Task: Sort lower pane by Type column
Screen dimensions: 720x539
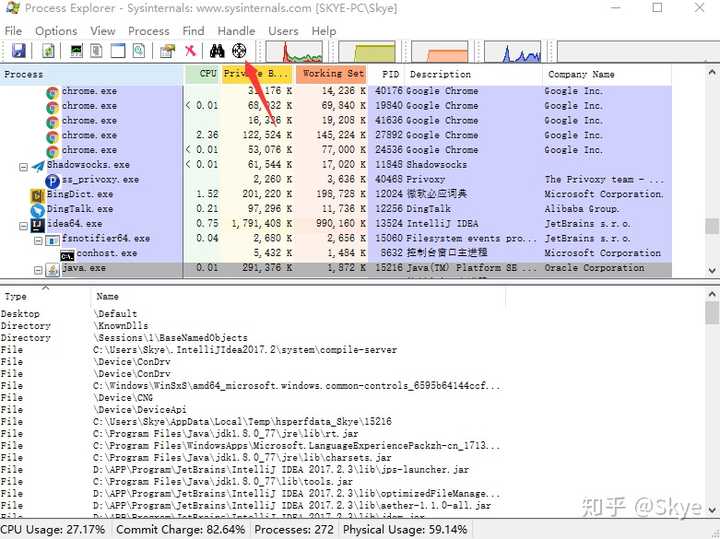Action: coord(45,297)
